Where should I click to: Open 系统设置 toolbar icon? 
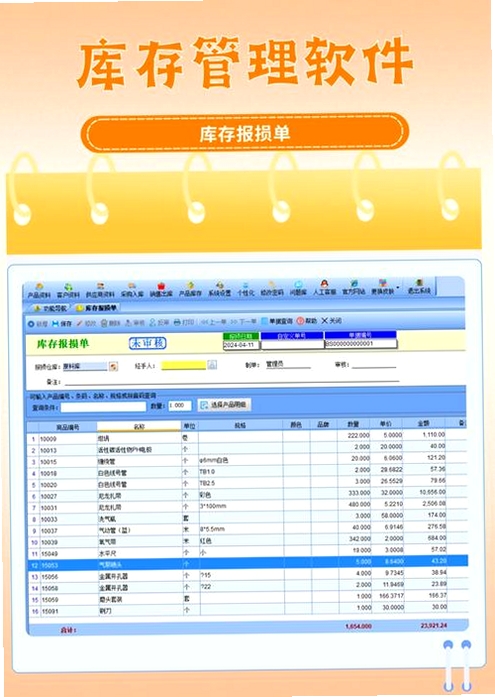pos(220,289)
